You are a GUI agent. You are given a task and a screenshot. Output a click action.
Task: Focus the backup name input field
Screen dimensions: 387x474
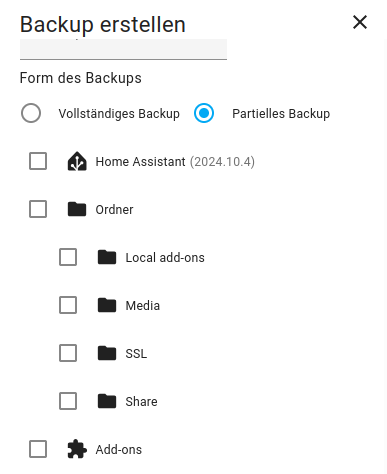click(123, 49)
